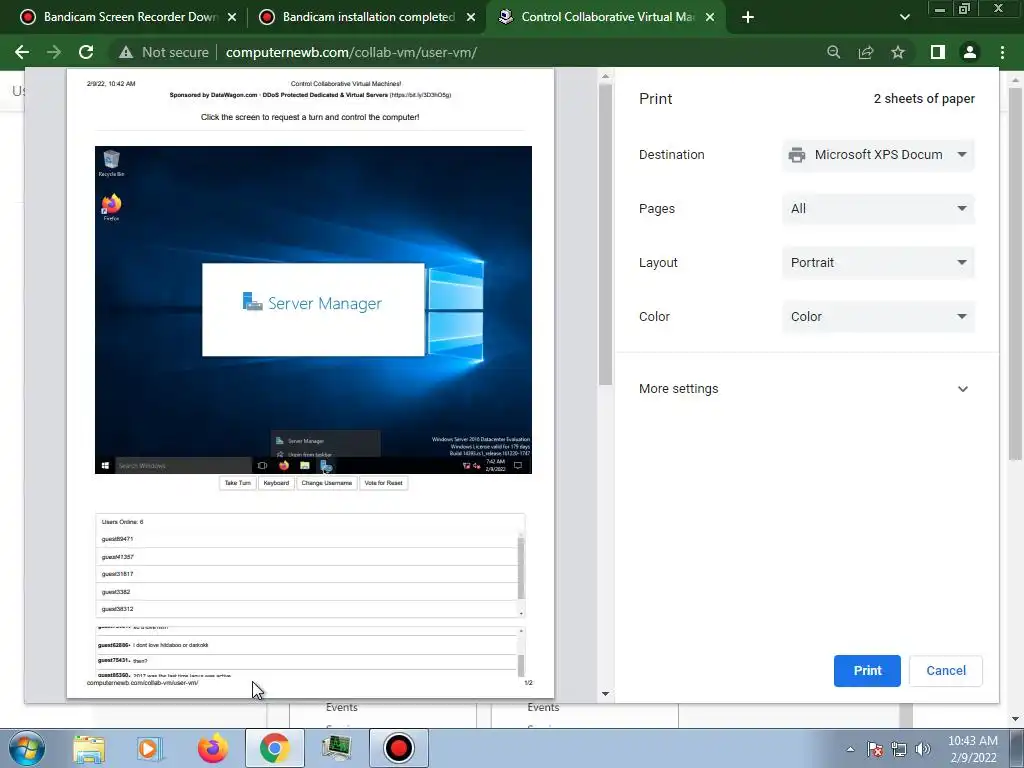Click the share page icon

866,52
